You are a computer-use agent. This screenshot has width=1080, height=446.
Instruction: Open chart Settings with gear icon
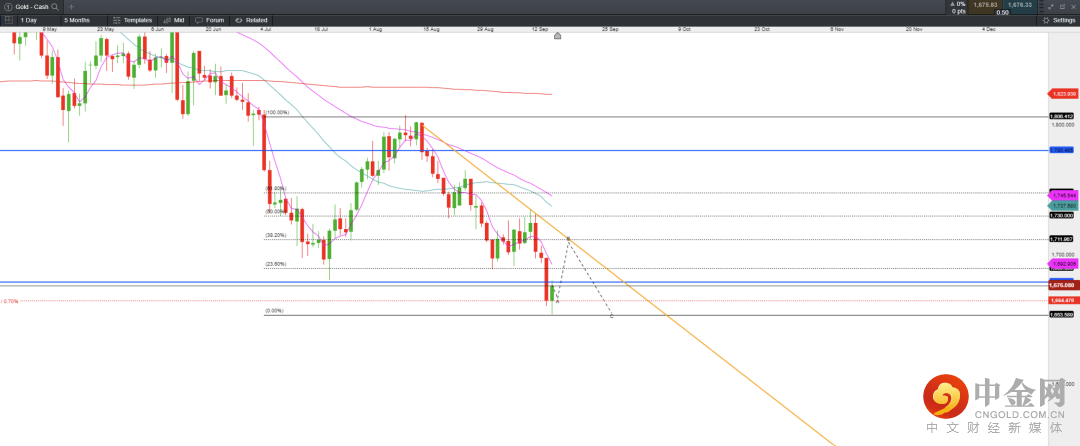coord(1059,20)
